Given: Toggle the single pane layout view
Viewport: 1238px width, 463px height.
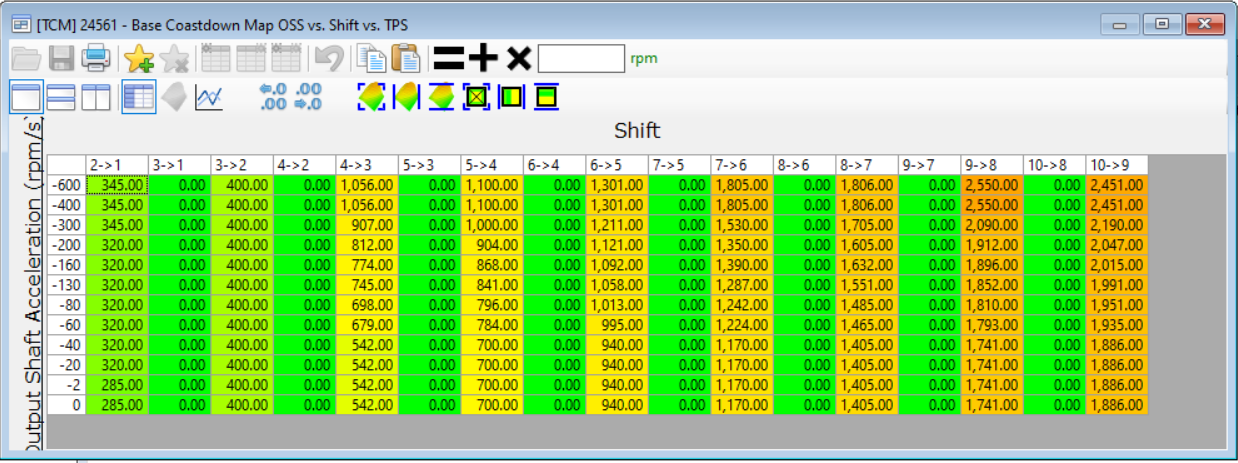Looking at the screenshot, I should click(x=26, y=97).
